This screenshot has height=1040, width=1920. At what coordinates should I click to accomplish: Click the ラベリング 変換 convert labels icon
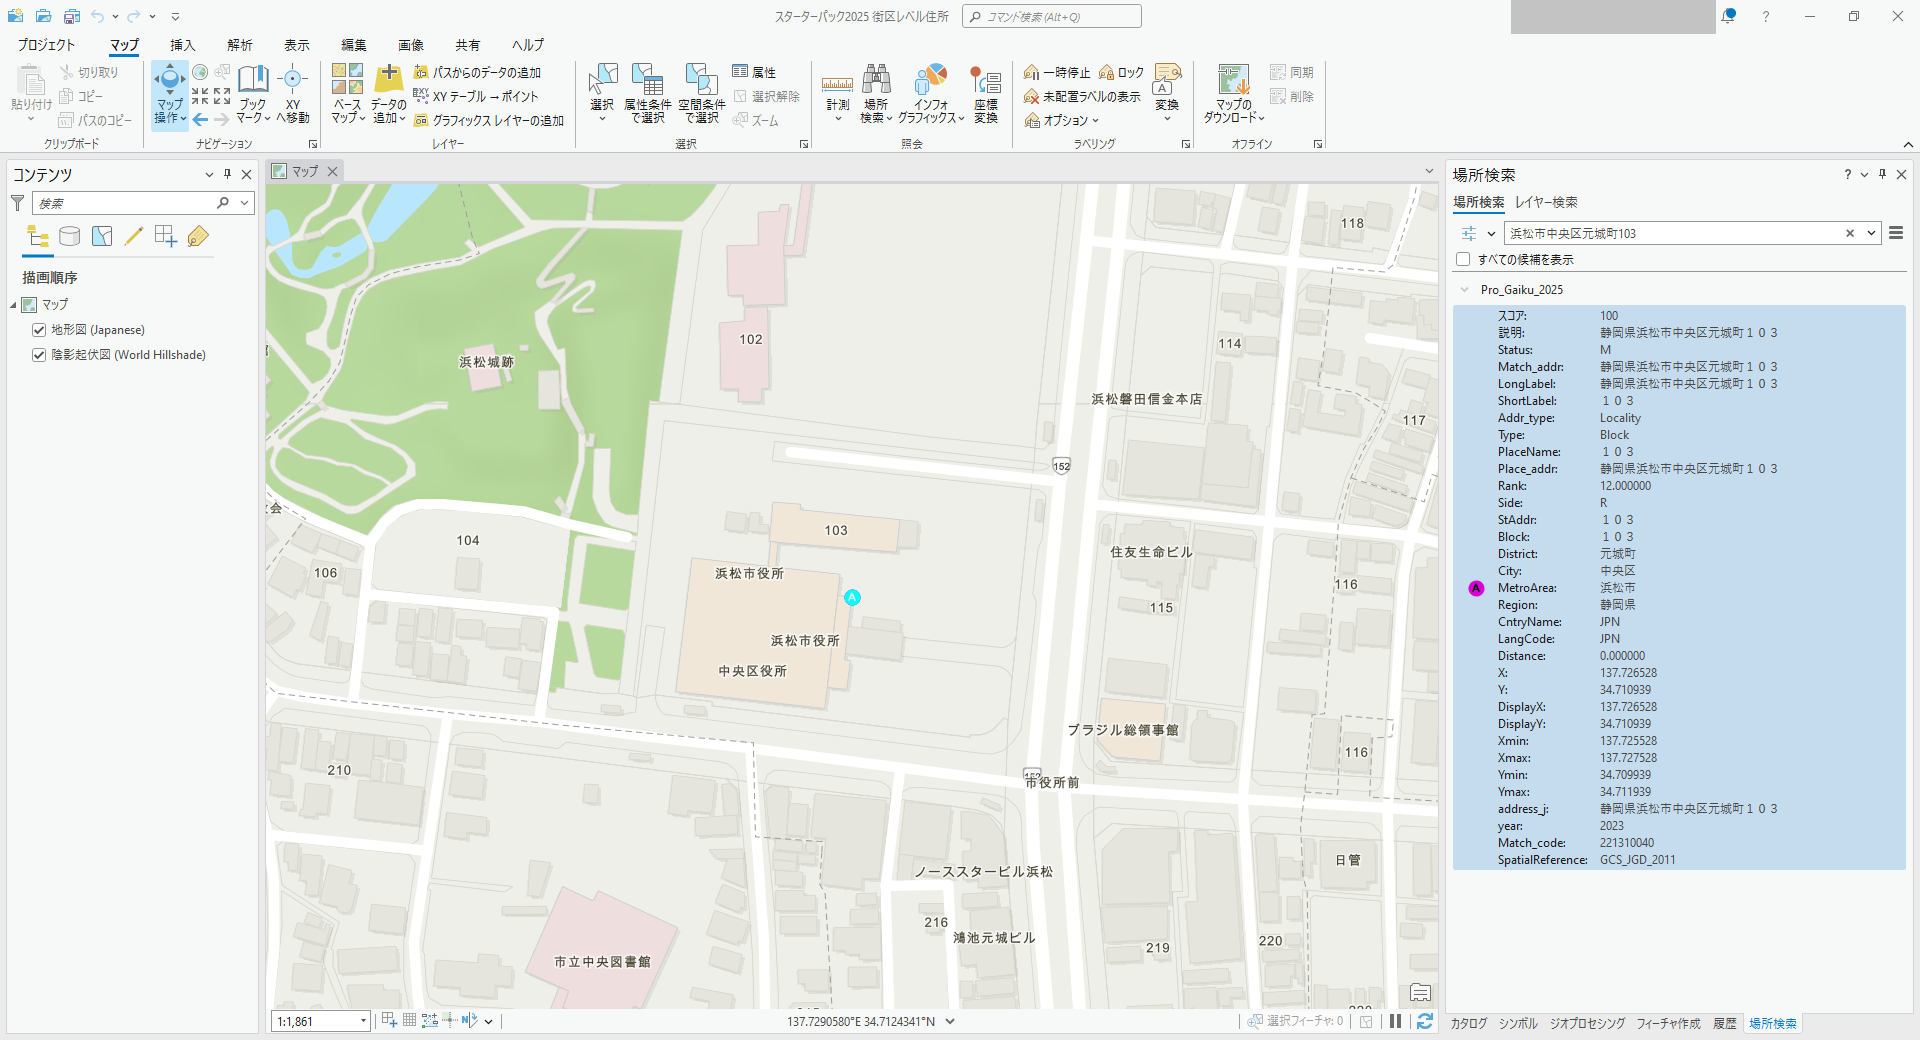tap(1167, 80)
